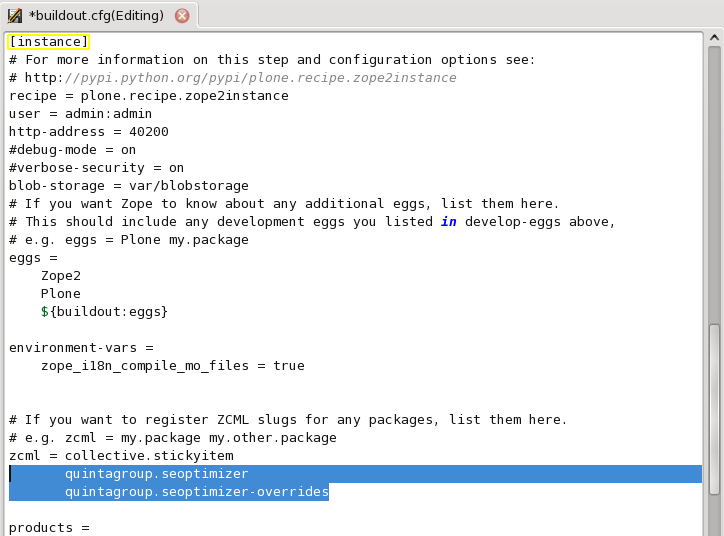Click the vertical scrollbar thumb
The height and width of the screenshot is (536, 724).
(x=714, y=410)
